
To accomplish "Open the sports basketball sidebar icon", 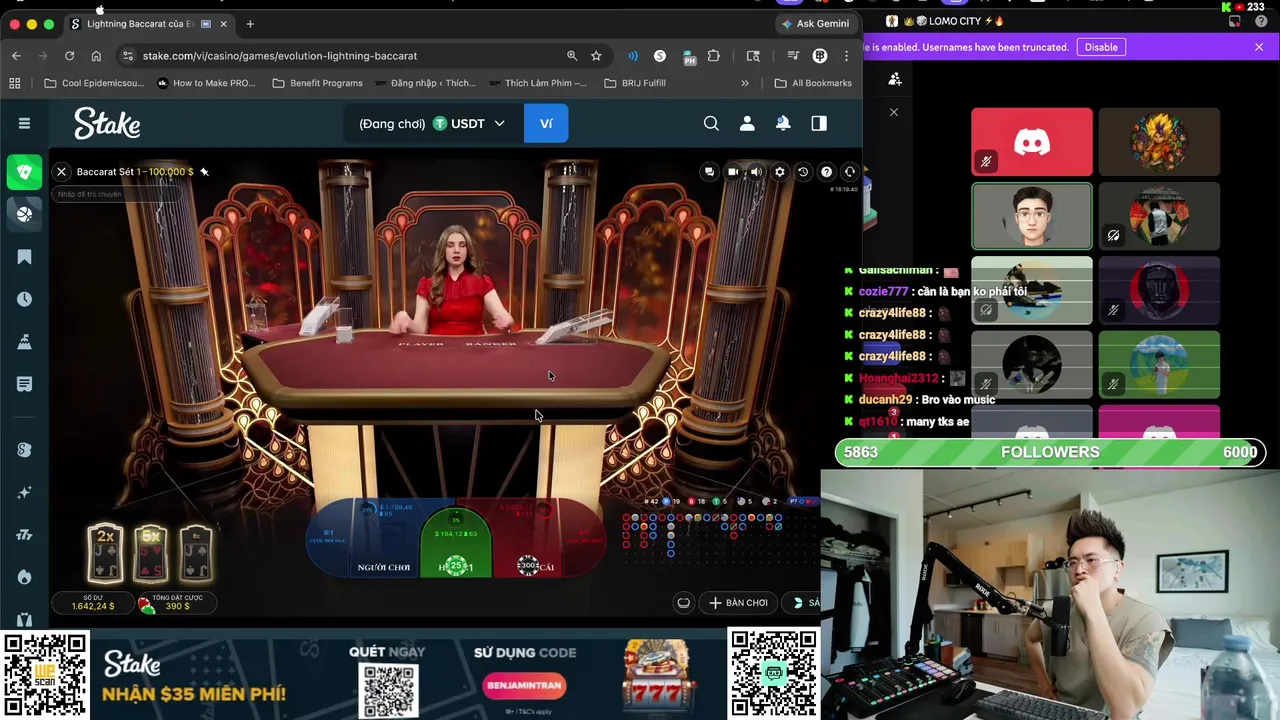I will click(x=24, y=213).
